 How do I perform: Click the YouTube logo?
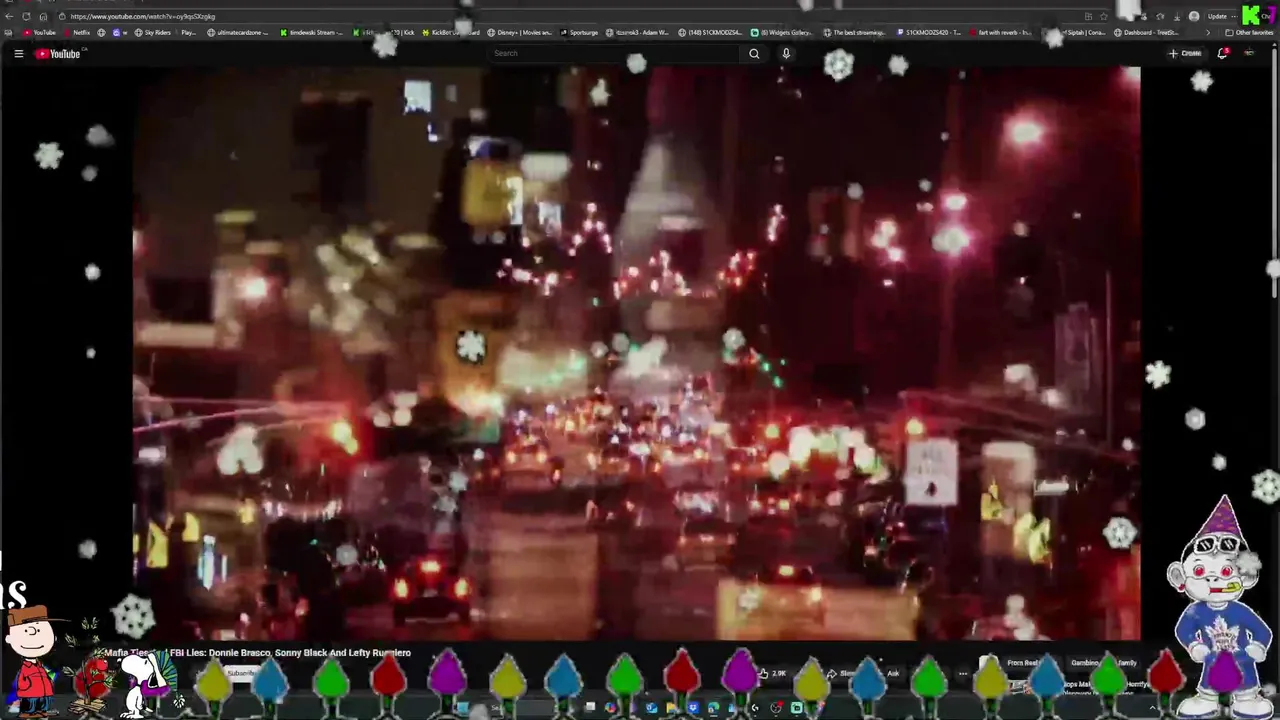tap(58, 53)
